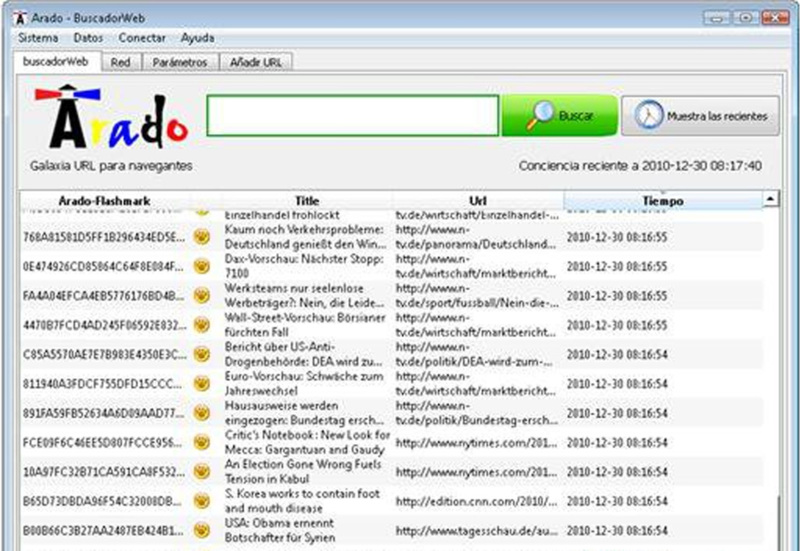The height and width of the screenshot is (551, 800).
Task: Select title 'Bericht über US-Anti-Drogenbehörde'
Action: 304,354
